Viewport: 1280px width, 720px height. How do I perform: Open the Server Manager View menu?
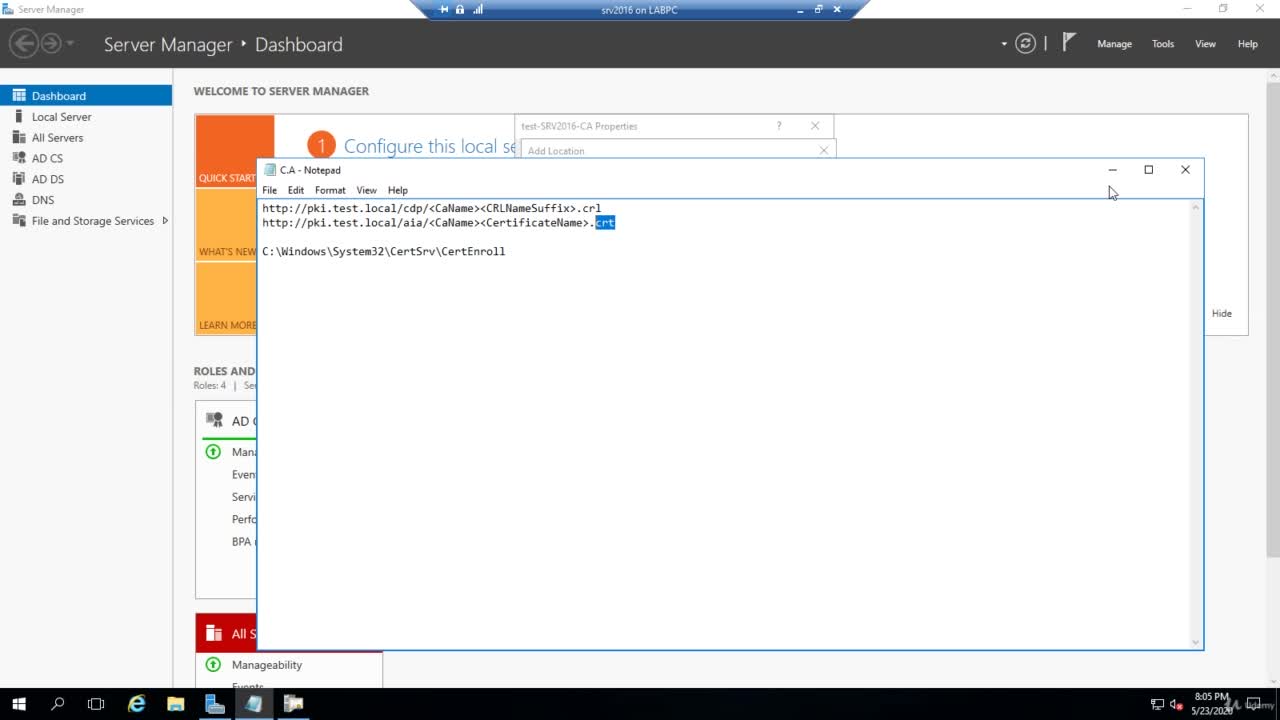pyautogui.click(x=1206, y=44)
